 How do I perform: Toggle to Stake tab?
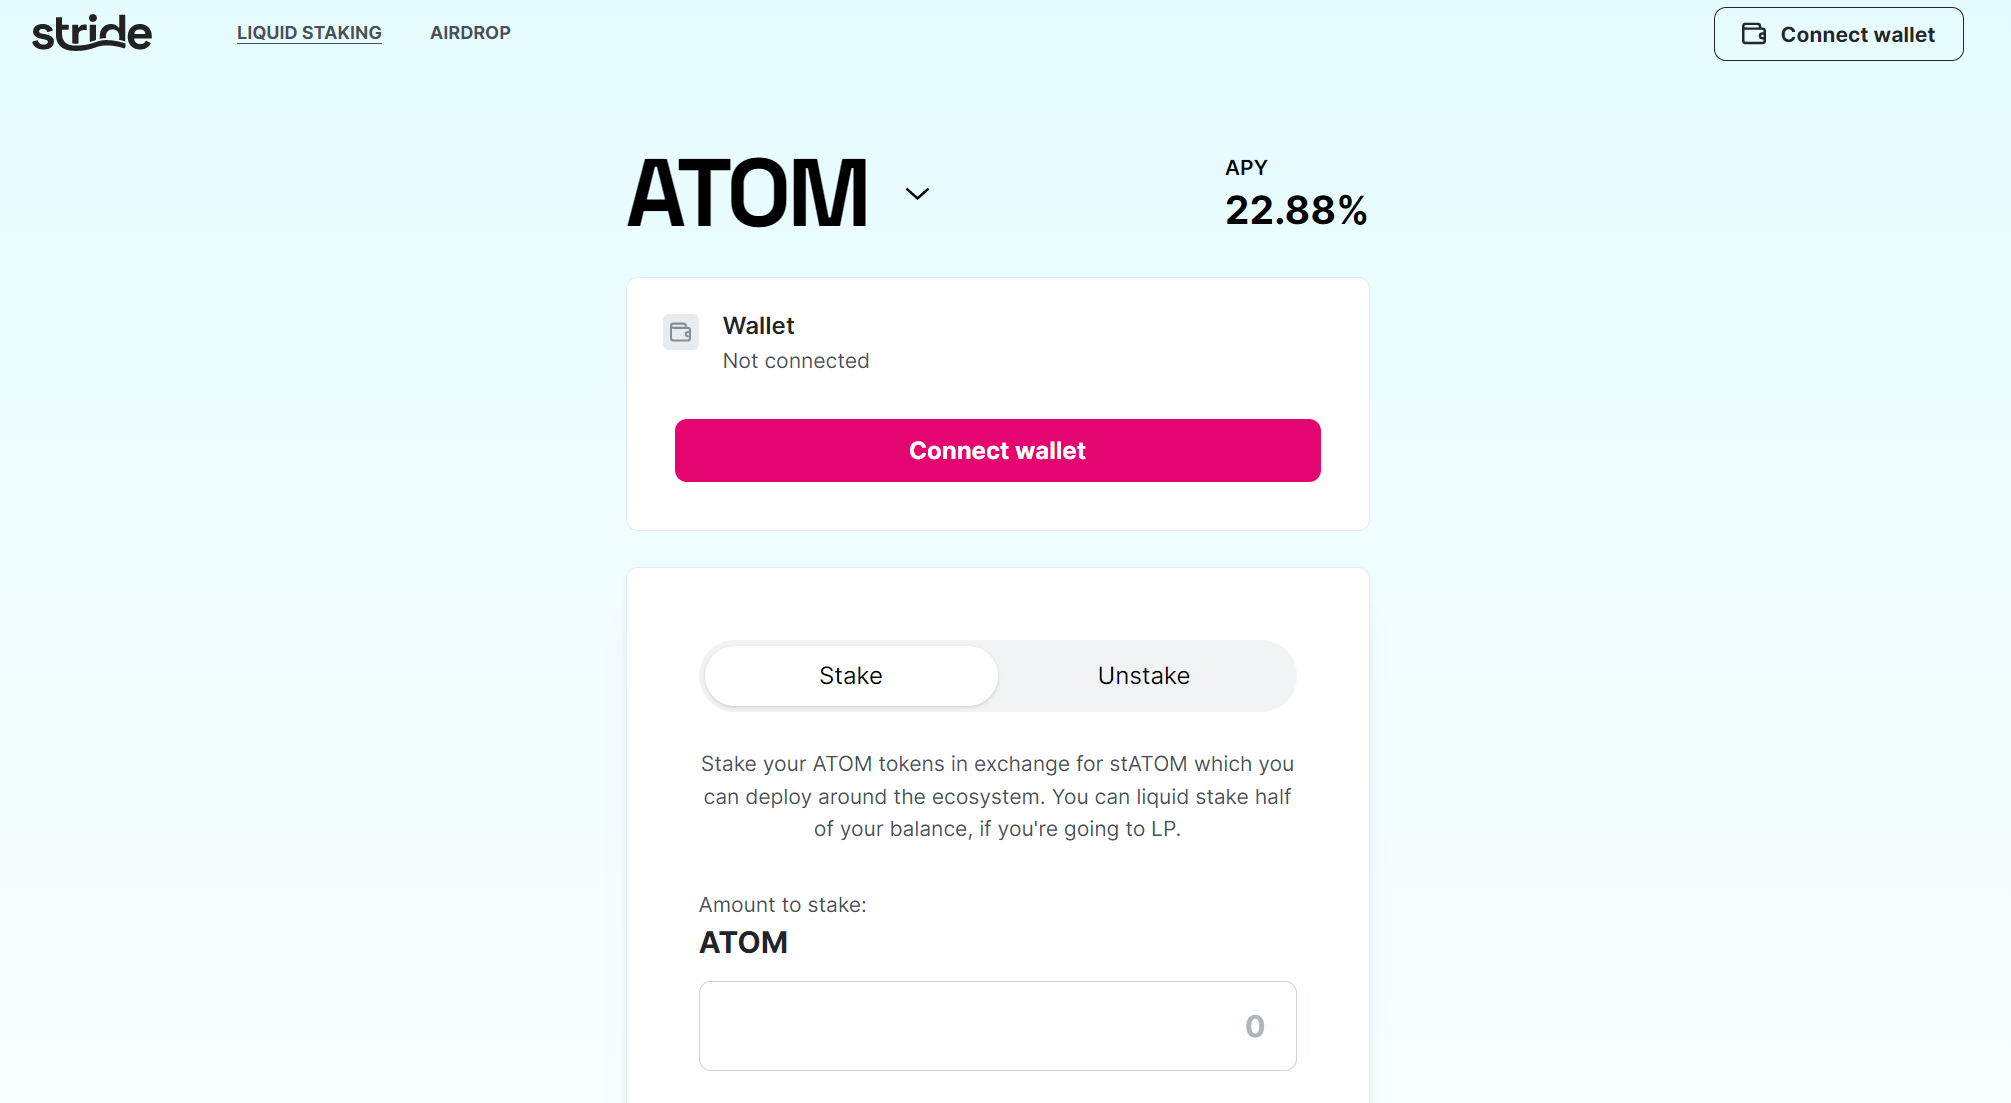[x=850, y=675]
